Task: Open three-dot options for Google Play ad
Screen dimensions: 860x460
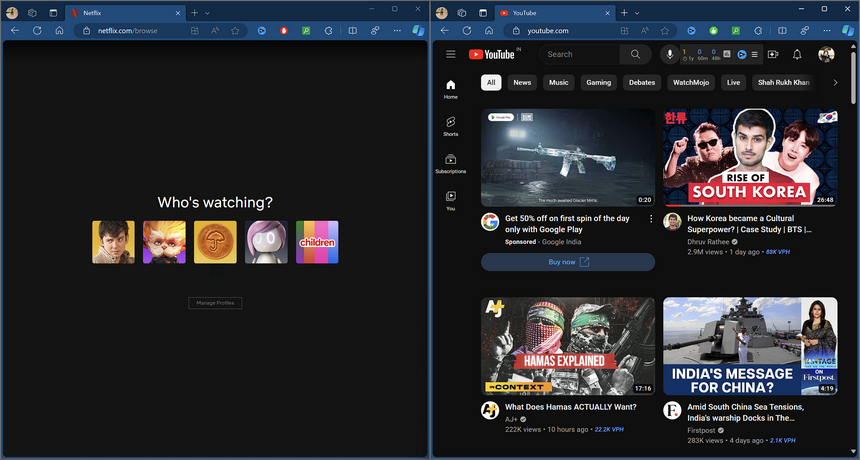Action: point(651,218)
